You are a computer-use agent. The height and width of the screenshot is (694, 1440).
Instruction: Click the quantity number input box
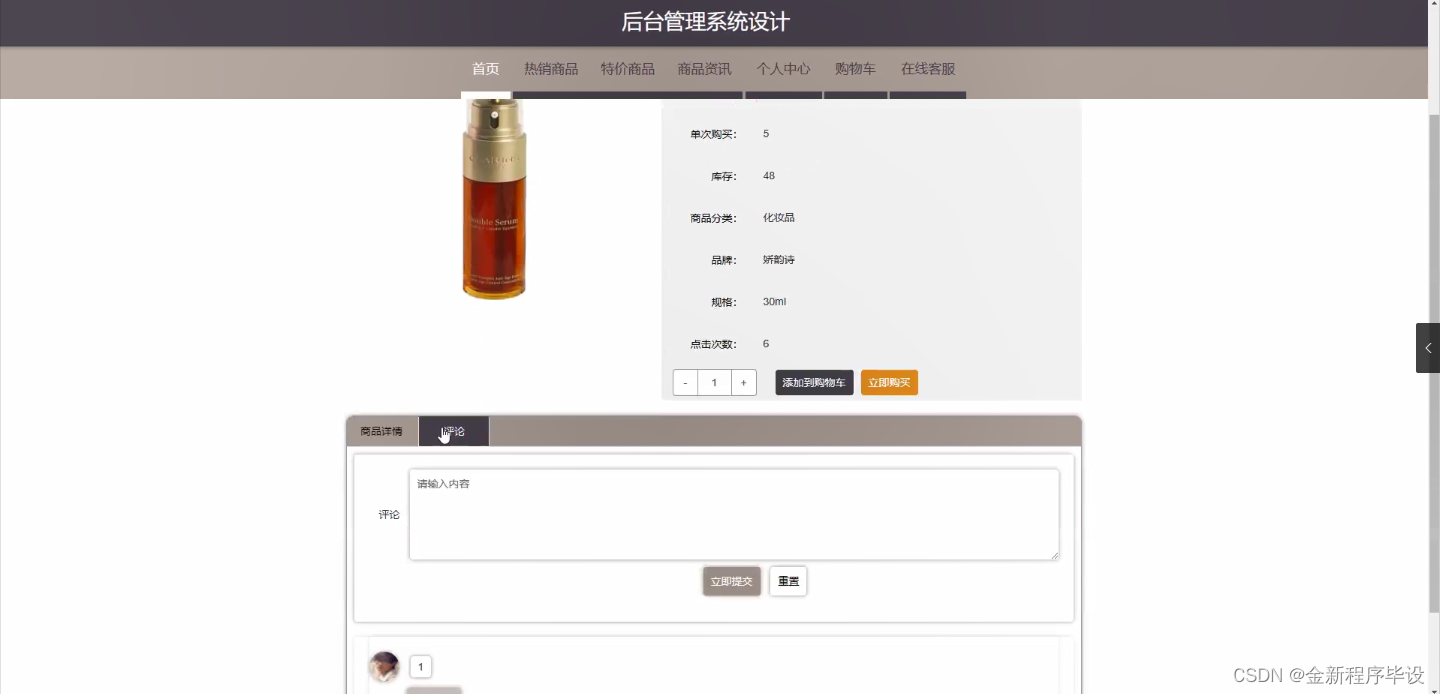click(713, 382)
